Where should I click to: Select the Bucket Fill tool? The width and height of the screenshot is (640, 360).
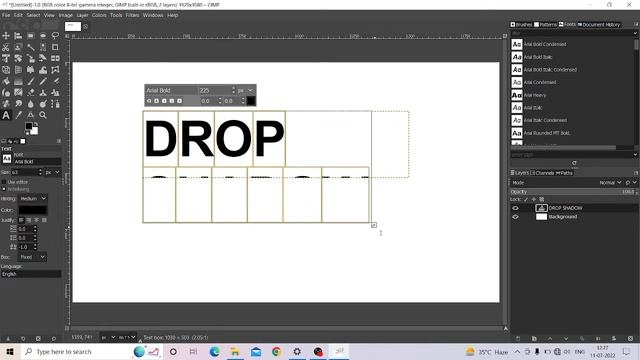pos(6,81)
